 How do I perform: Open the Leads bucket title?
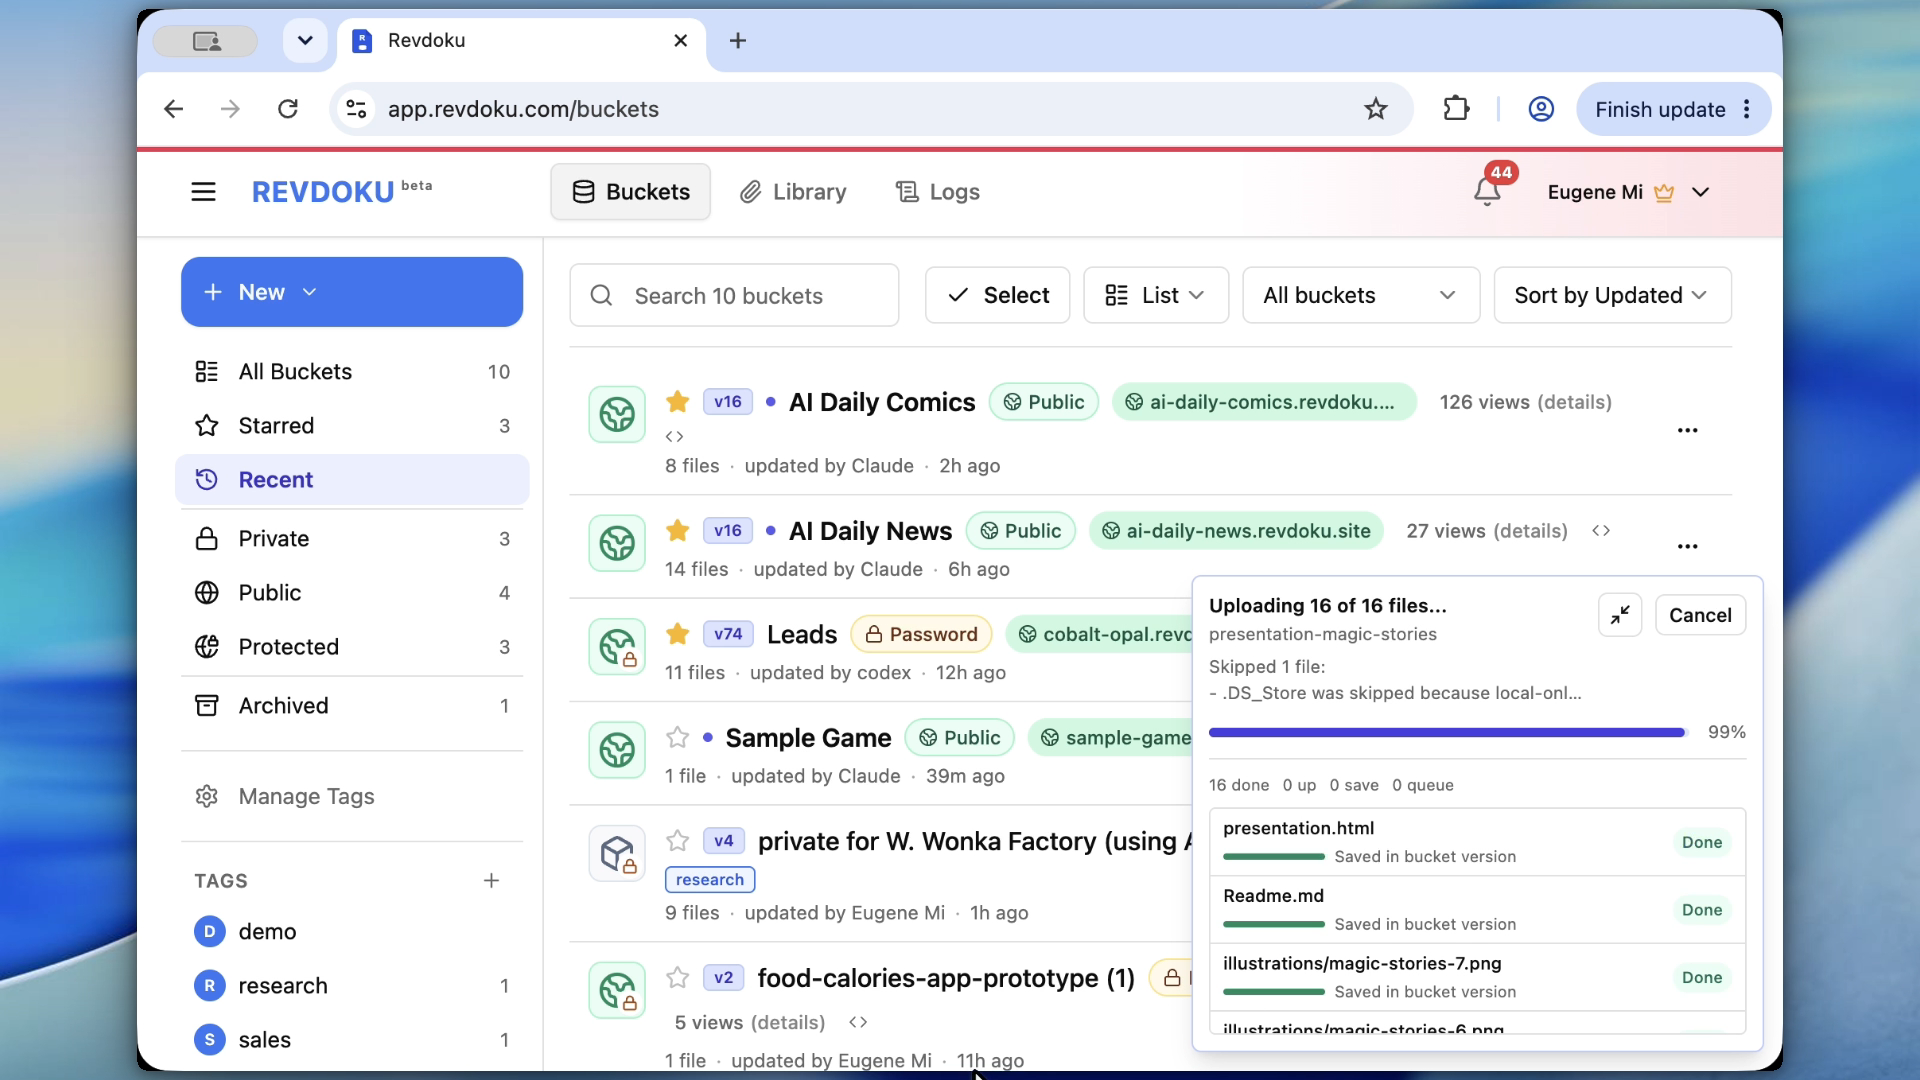pyautogui.click(x=802, y=634)
